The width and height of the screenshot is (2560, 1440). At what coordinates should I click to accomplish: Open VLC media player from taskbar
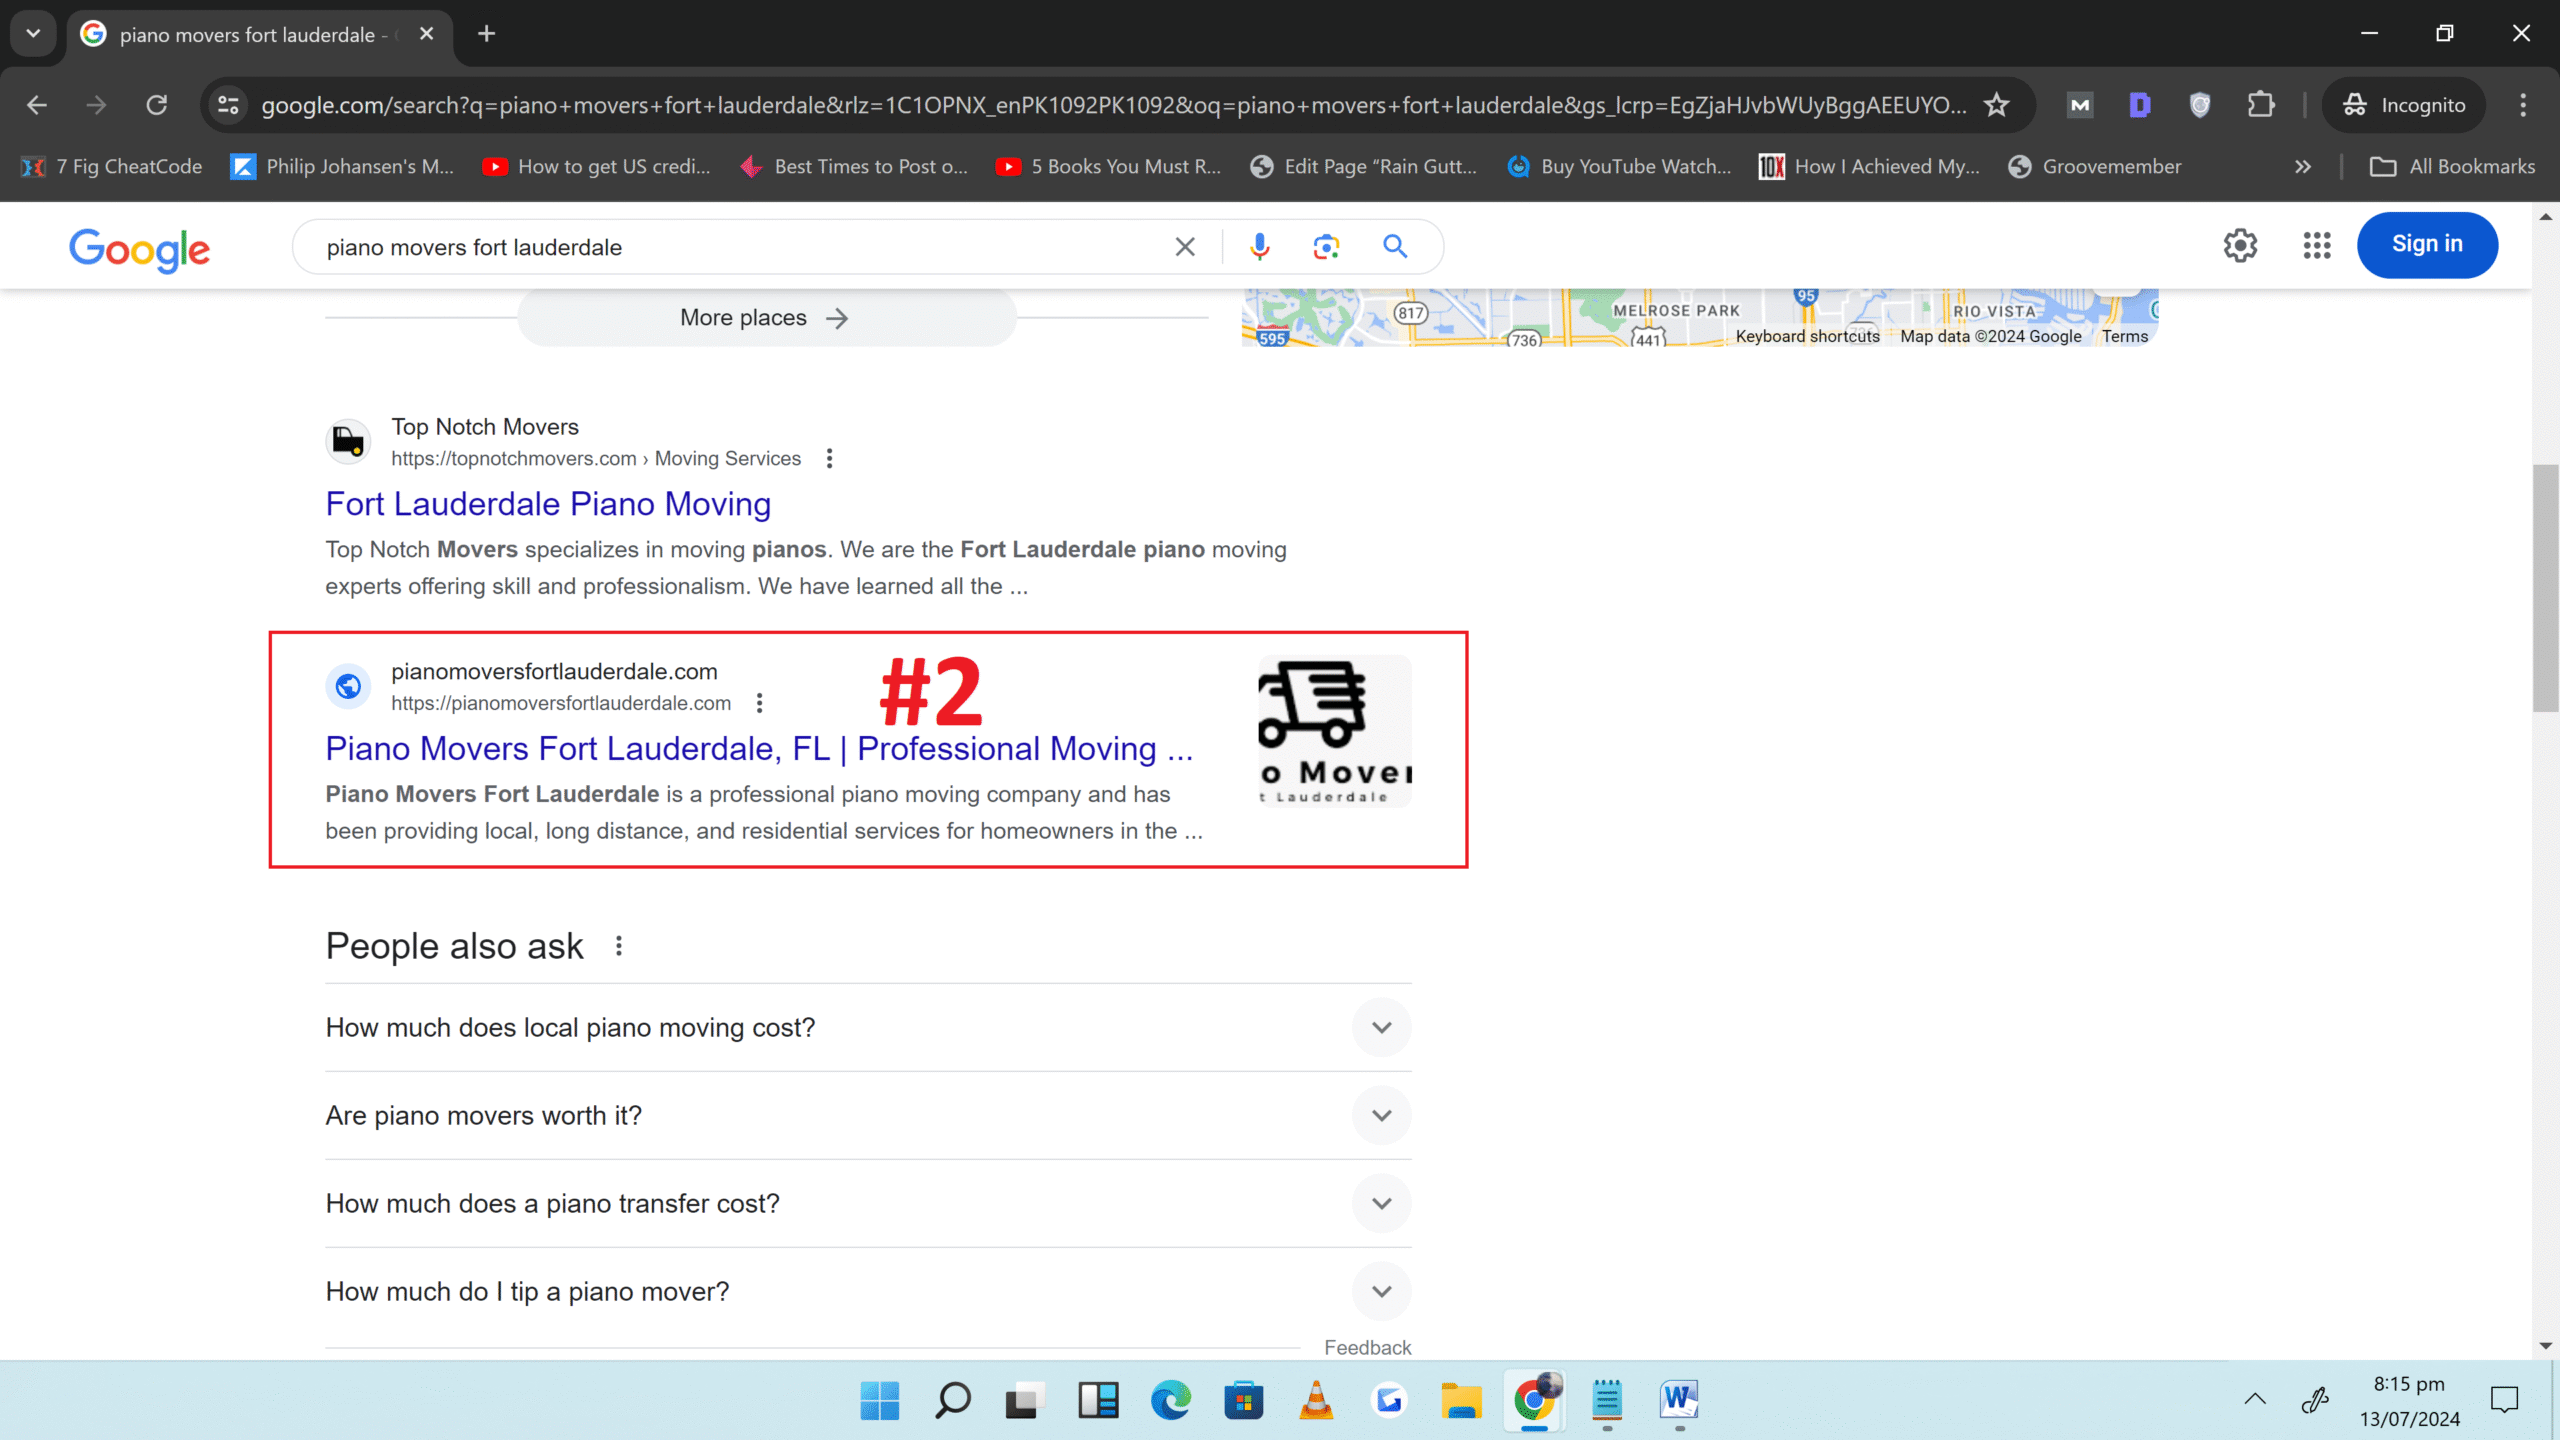(1316, 1400)
